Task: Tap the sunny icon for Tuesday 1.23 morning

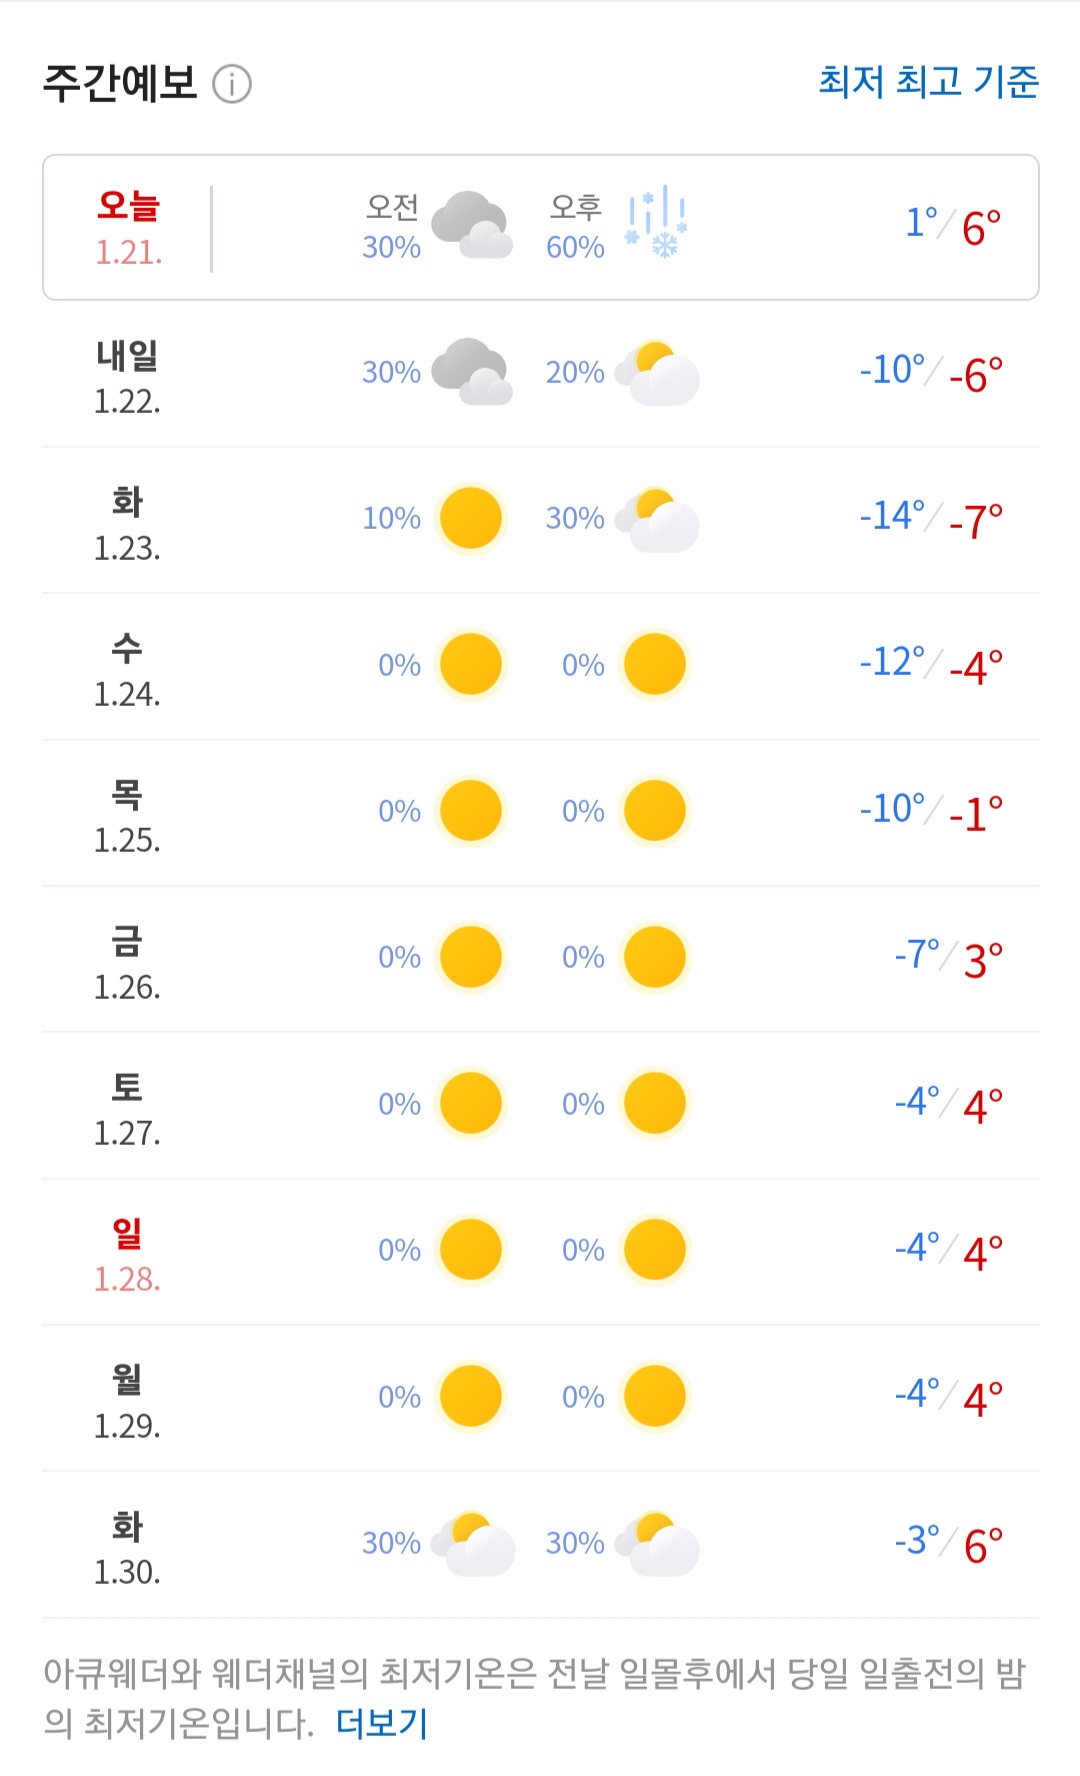Action: 471,518
